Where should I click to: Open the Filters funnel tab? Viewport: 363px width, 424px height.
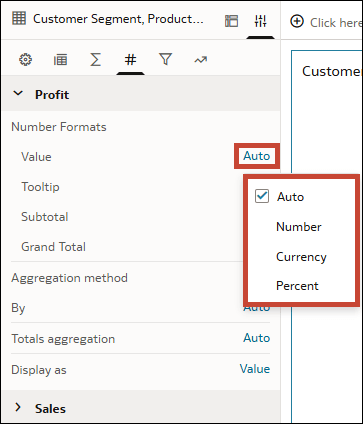[x=165, y=60]
